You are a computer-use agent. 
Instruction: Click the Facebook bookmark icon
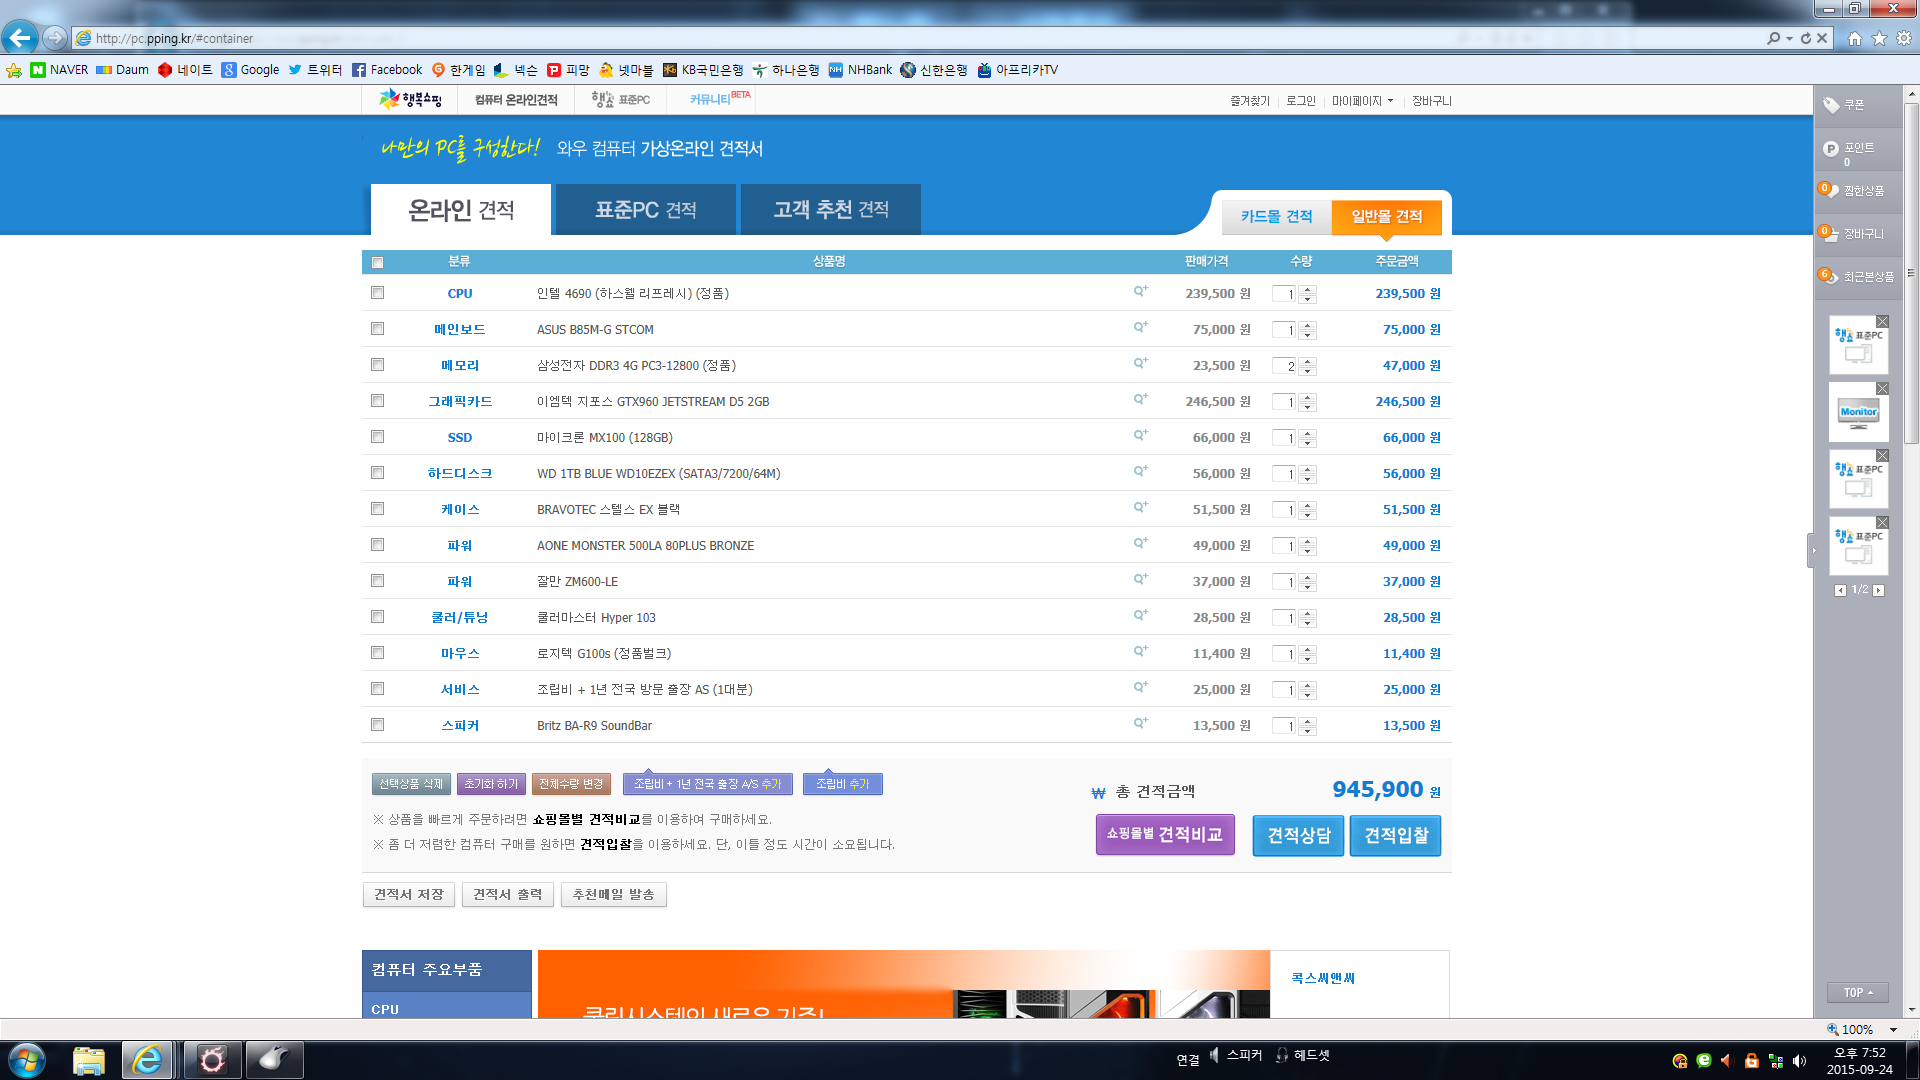[359, 70]
